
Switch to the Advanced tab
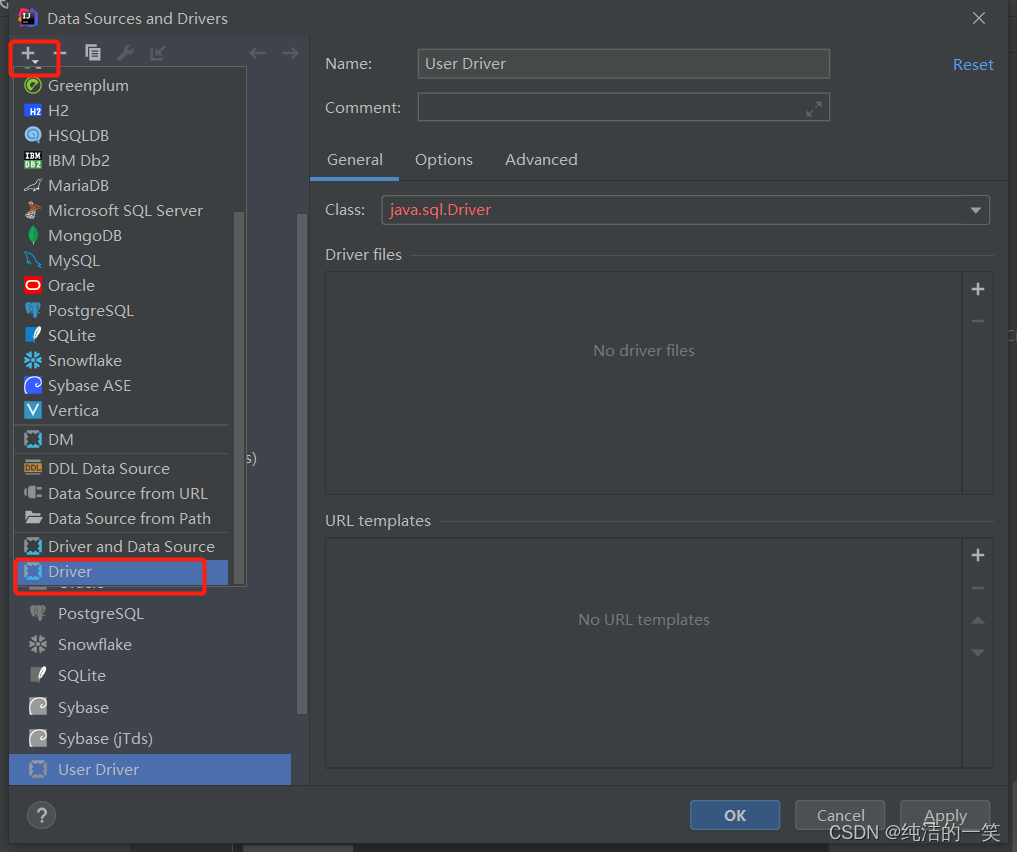click(541, 160)
